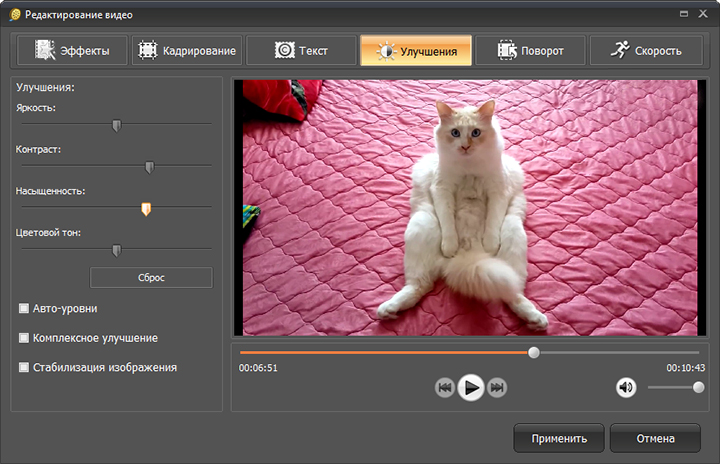Jump to previous frame with rewind icon

[445, 388]
